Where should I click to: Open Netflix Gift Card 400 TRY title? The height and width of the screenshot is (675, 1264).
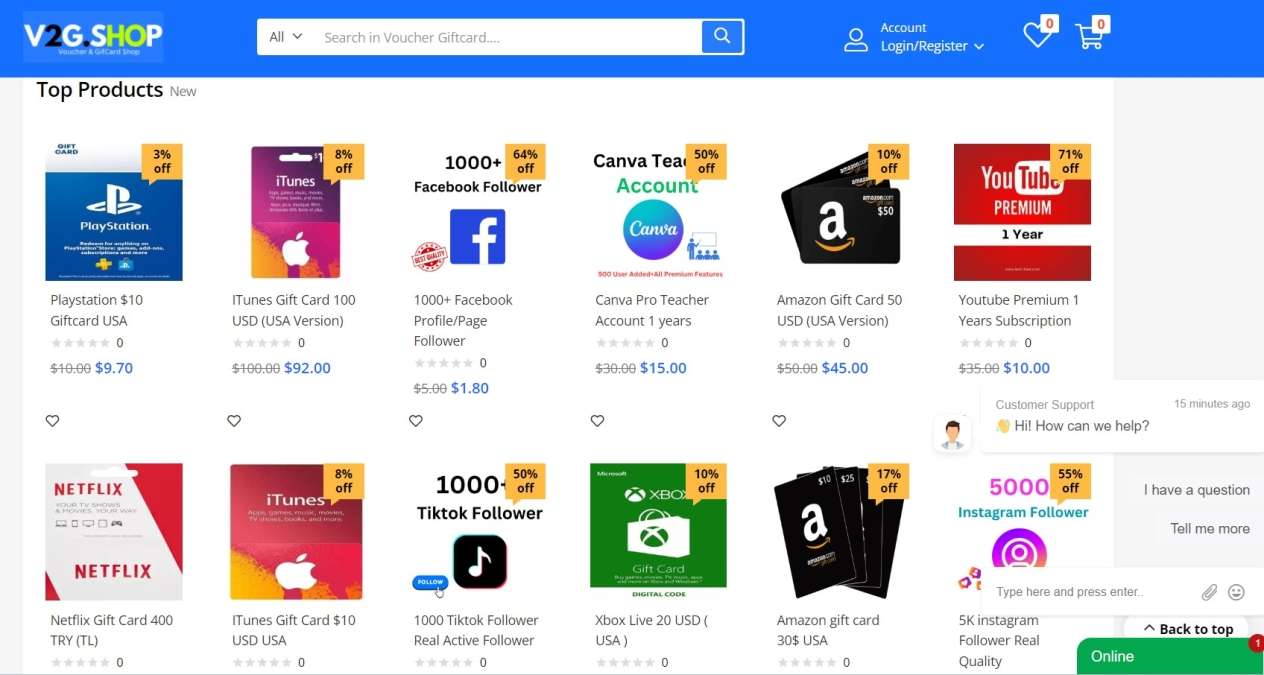click(111, 630)
